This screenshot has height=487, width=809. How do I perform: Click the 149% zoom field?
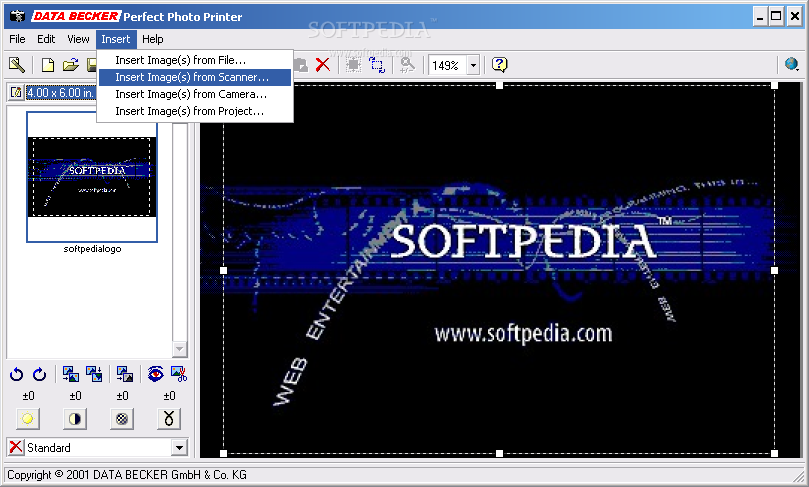(x=447, y=66)
